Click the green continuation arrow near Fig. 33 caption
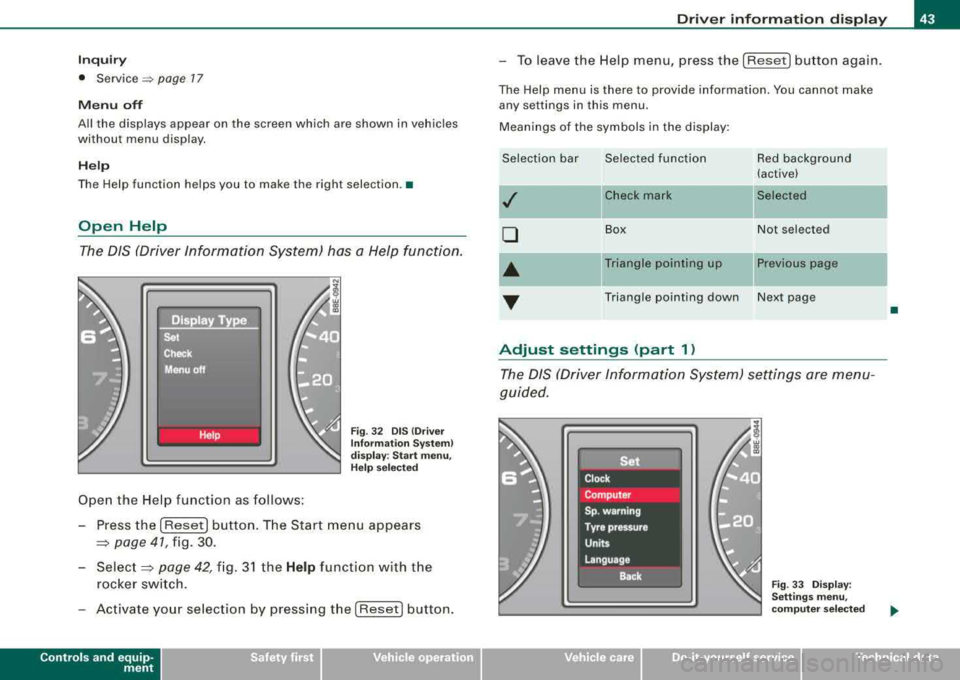The width and height of the screenshot is (960, 680). click(894, 610)
